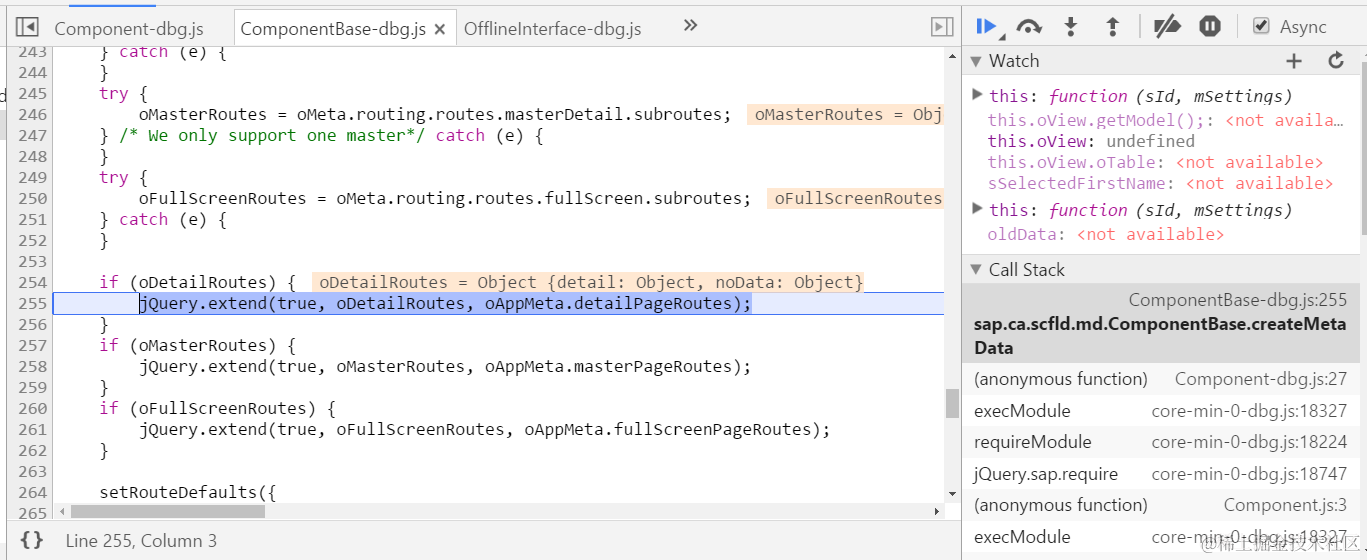1367x560 pixels.
Task: Click oMasterRoutes inline value hint on line 246
Action: coord(846,114)
